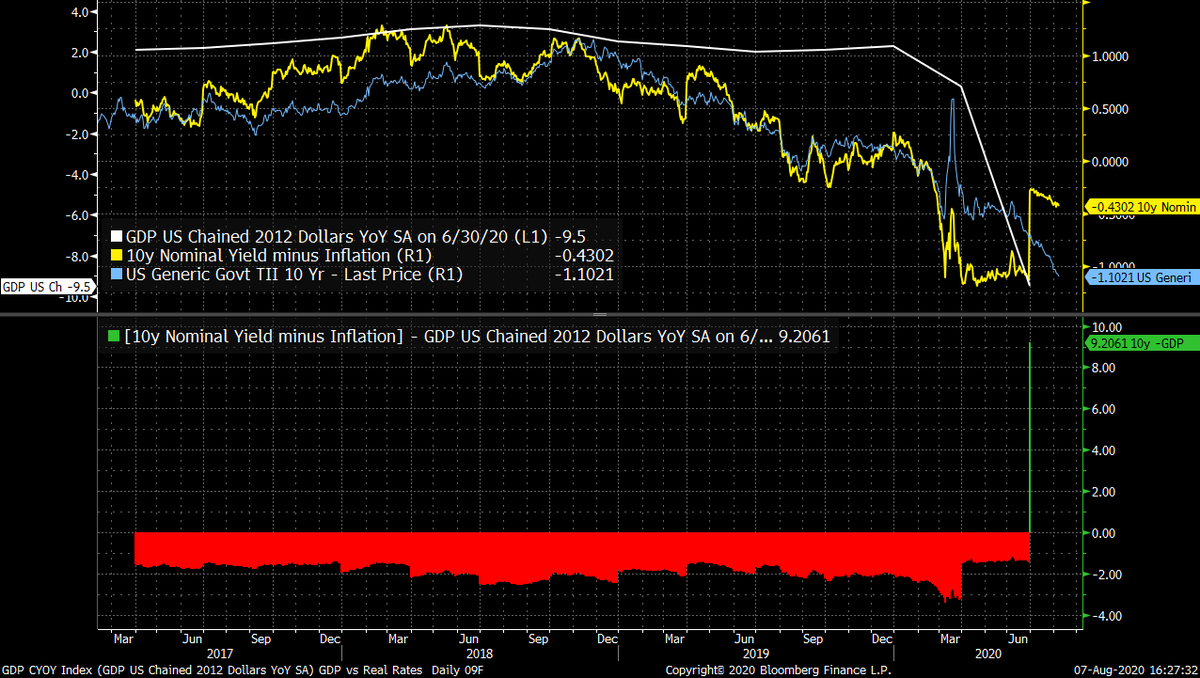Screen dimensions: 1200x678
Task: Click the green swatch in the lower panel legend
Action: pos(116,337)
